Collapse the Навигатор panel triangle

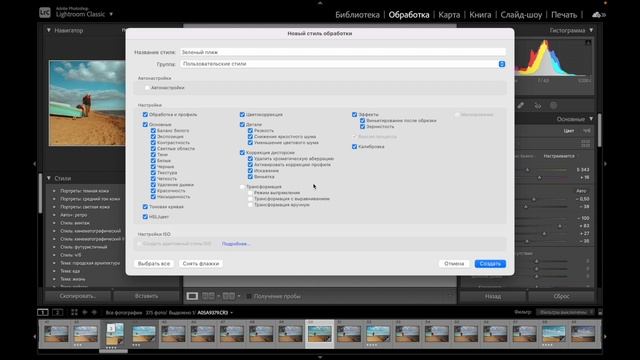coord(49,30)
